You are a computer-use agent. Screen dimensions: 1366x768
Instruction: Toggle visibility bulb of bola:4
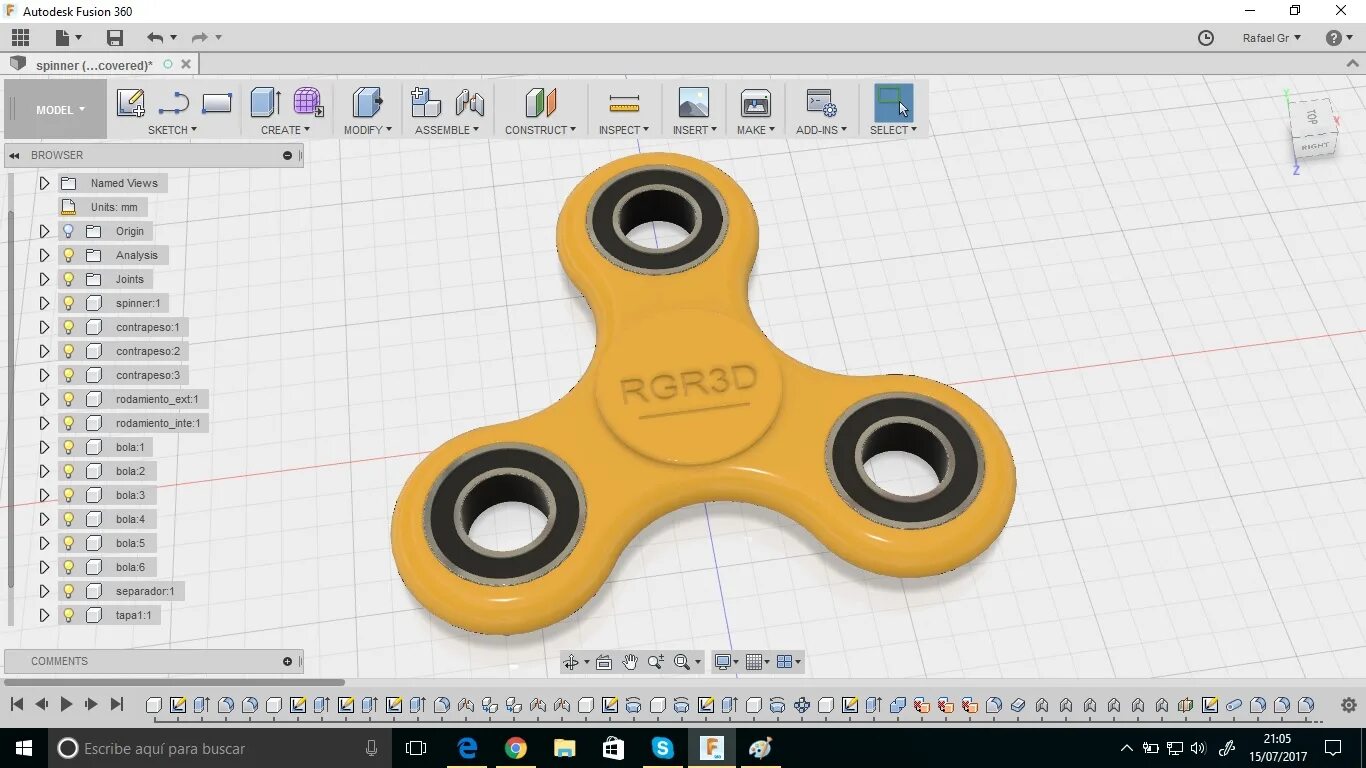[69, 519]
